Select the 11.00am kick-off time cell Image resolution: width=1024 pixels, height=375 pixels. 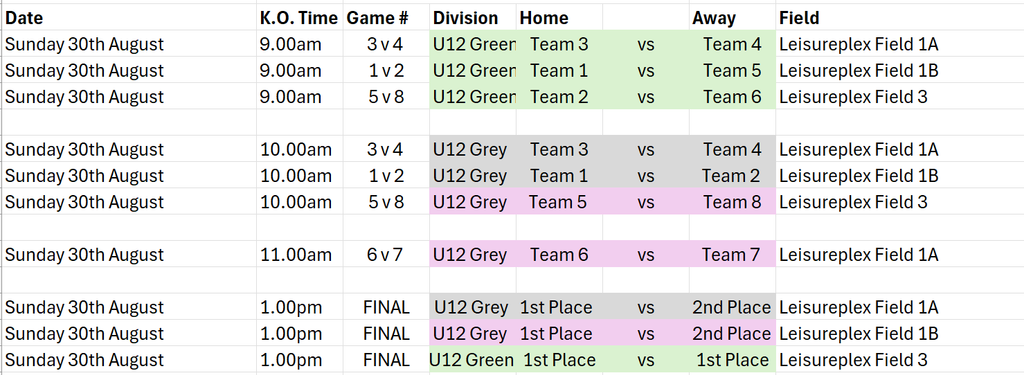click(300, 254)
